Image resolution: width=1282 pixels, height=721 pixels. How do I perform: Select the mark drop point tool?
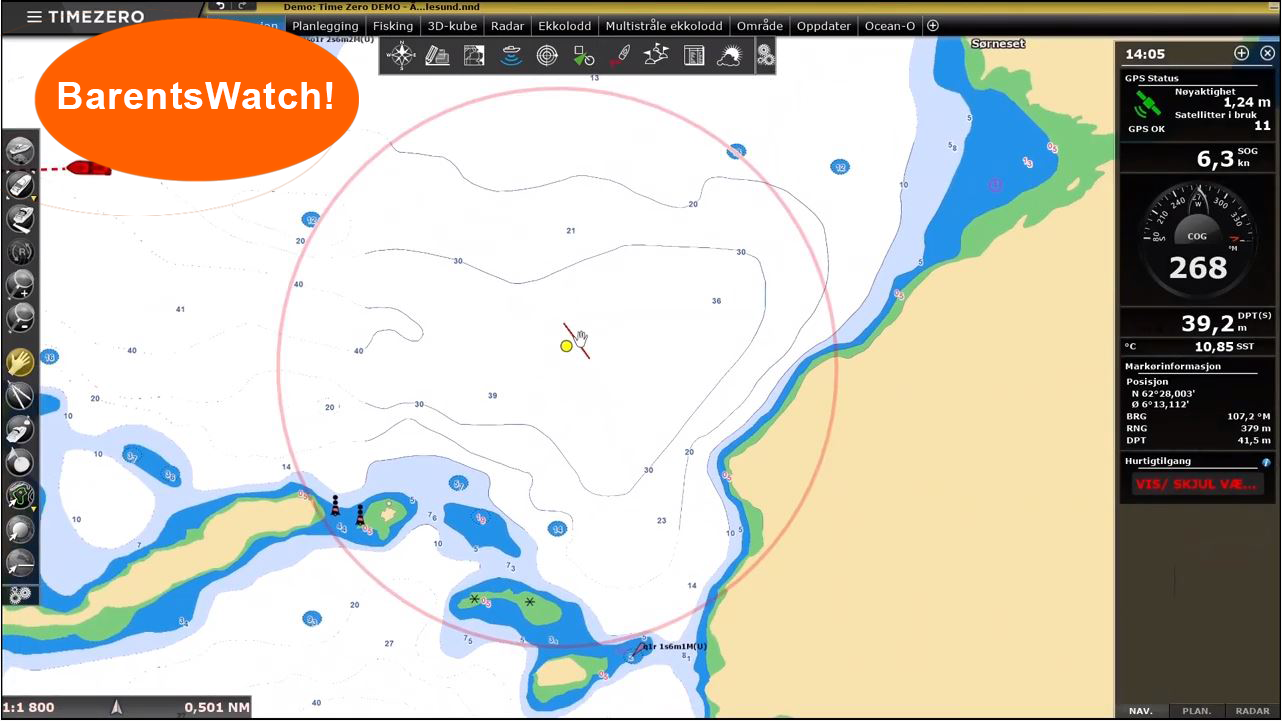(x=21, y=462)
